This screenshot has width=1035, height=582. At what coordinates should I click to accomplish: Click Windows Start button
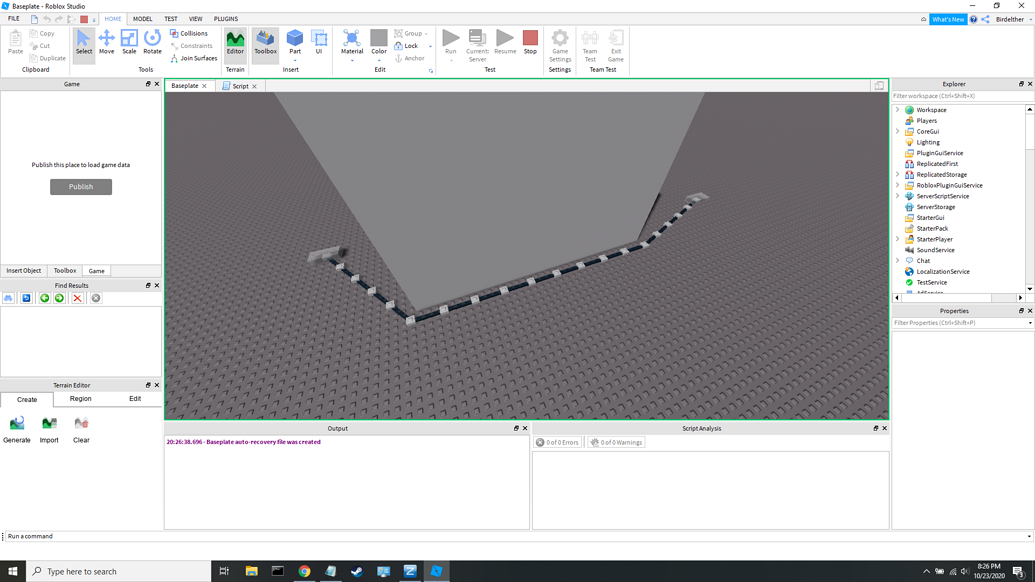[x=13, y=571]
